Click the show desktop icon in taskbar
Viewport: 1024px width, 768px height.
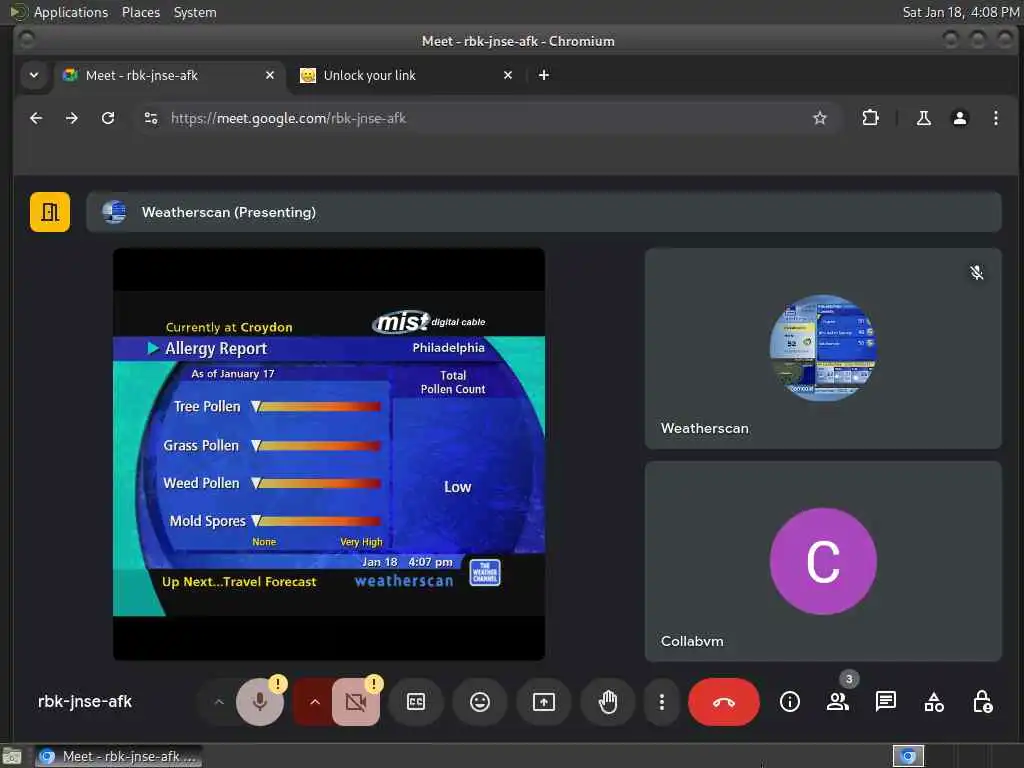pos(11,756)
